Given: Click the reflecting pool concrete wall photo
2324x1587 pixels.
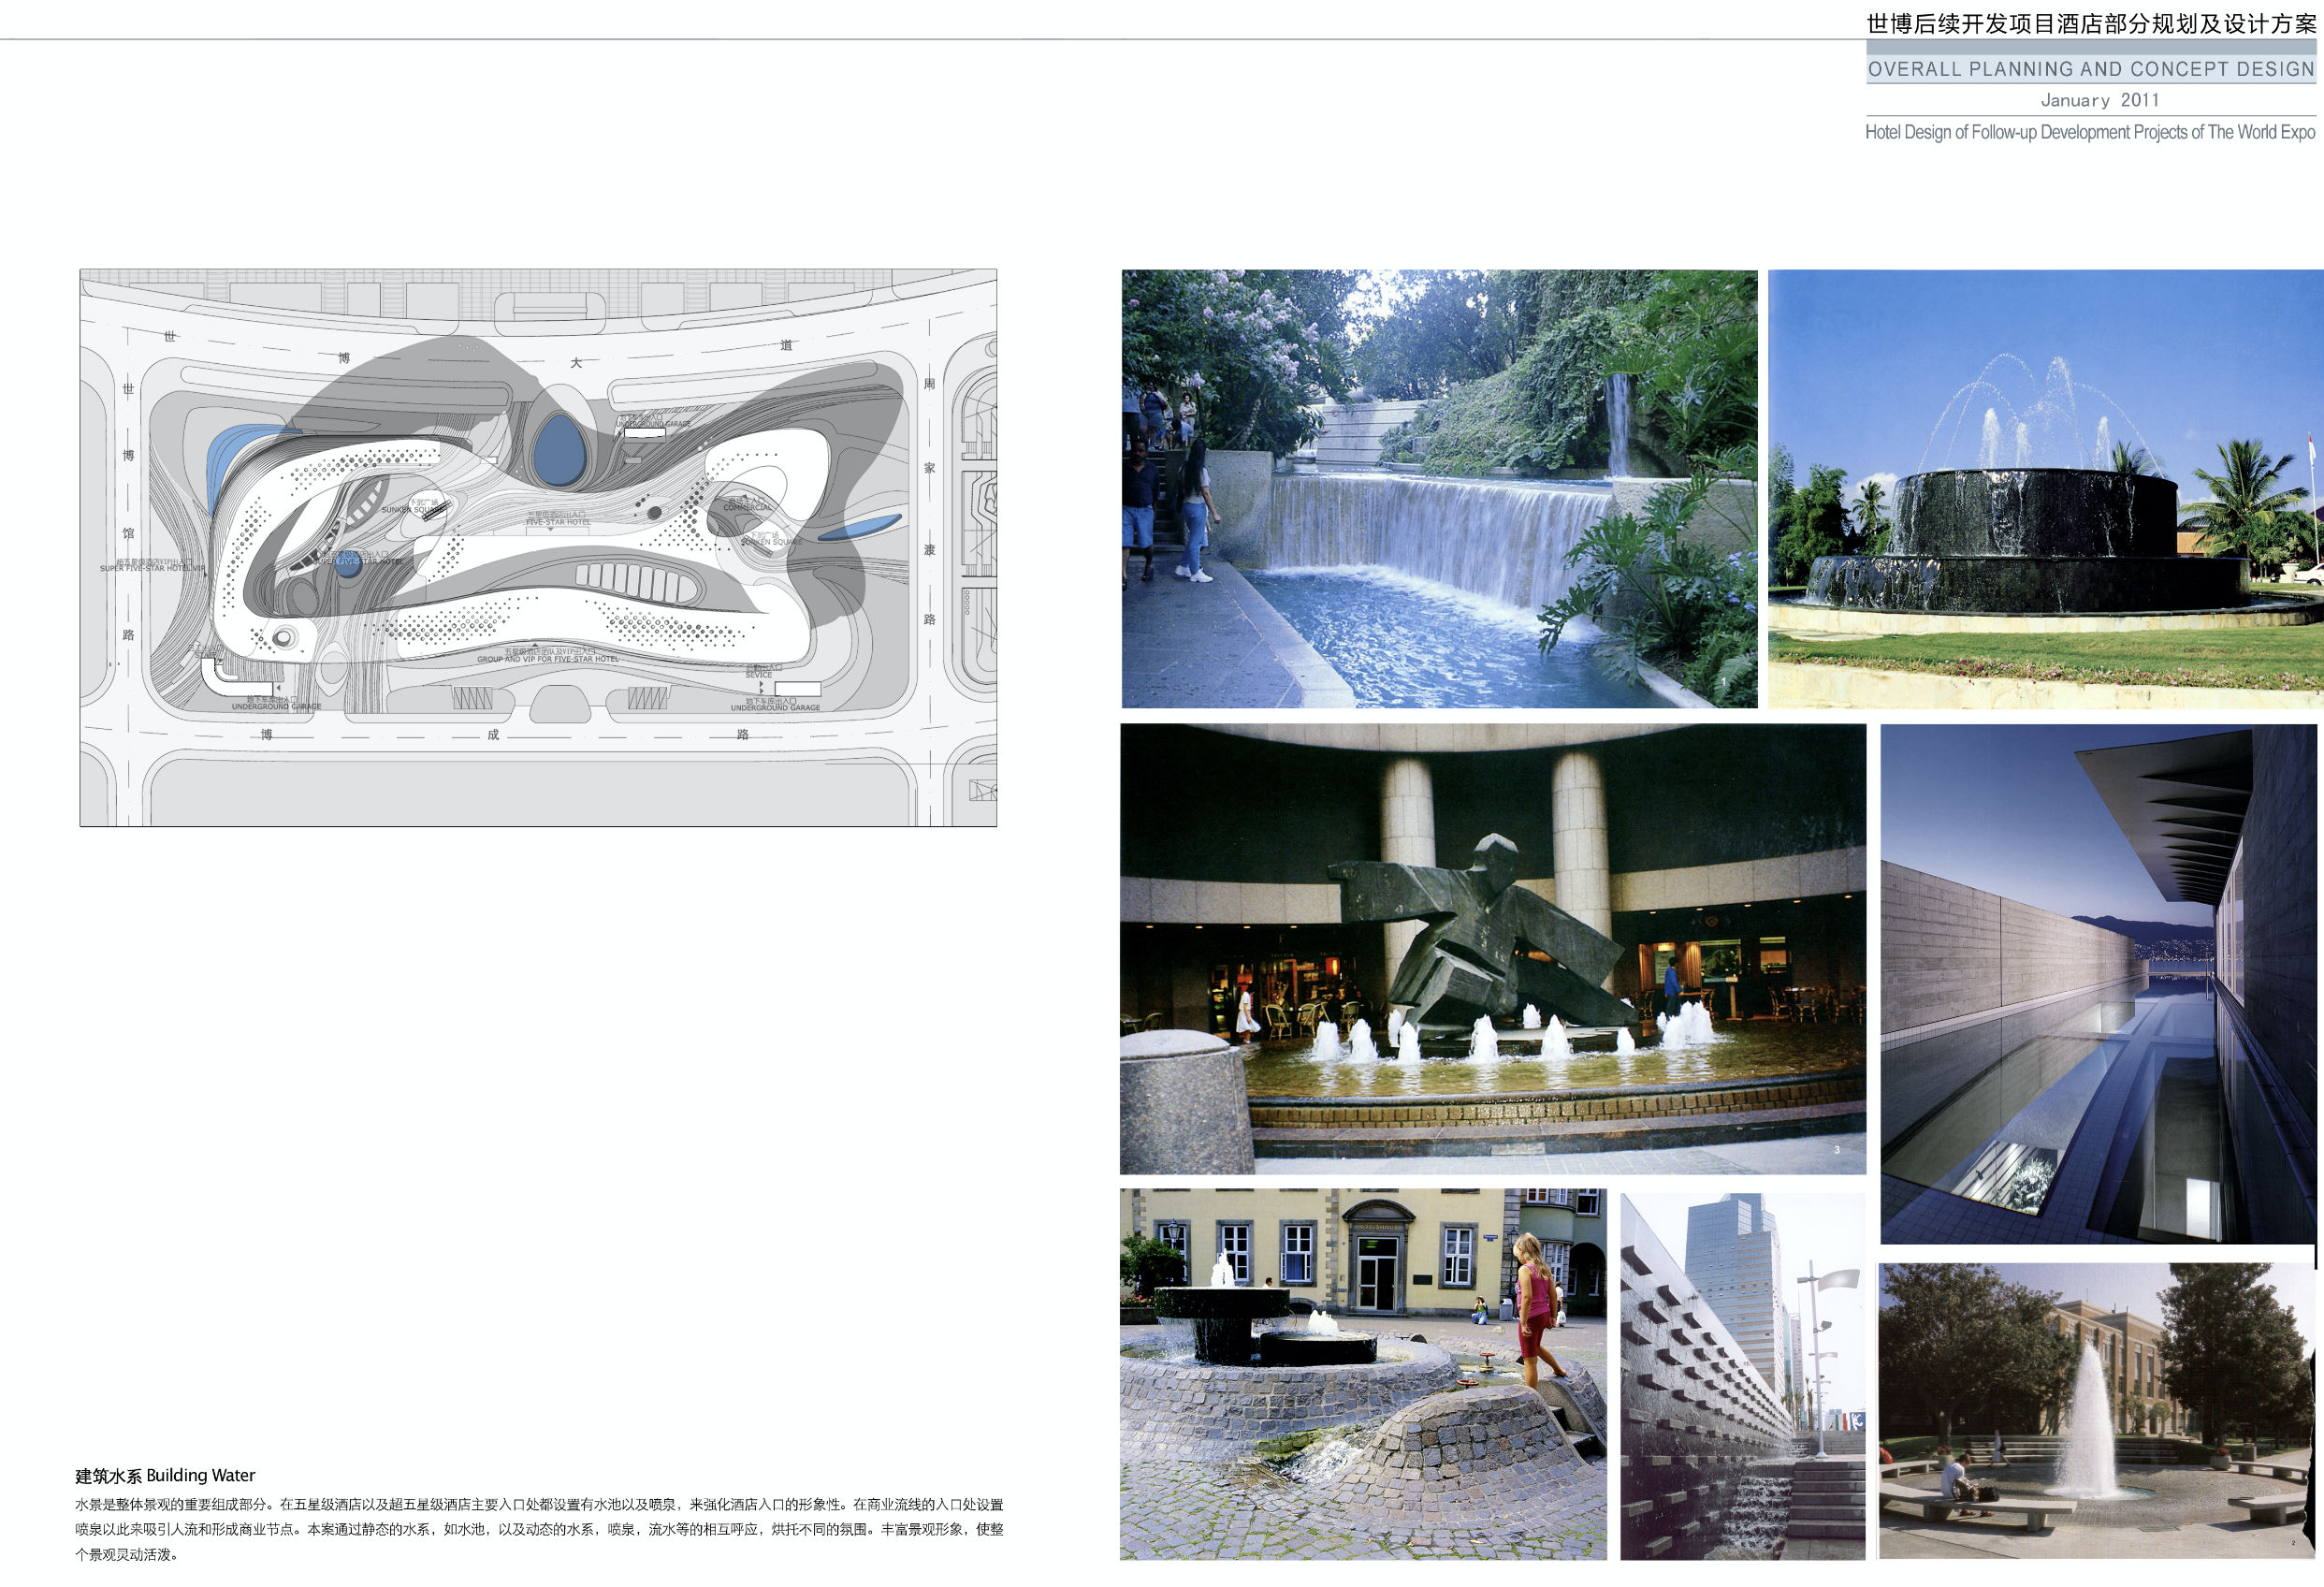Looking at the screenshot, I should (x=2099, y=984).
